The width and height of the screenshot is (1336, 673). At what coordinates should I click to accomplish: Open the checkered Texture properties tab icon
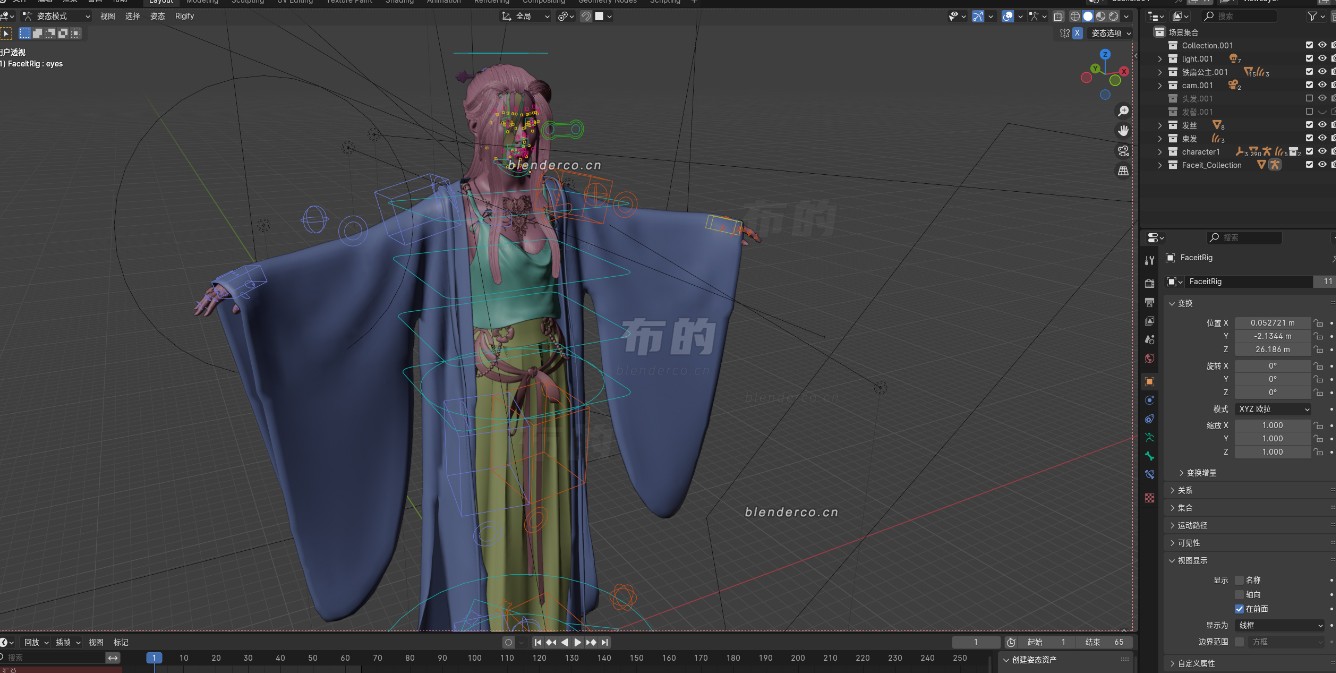[1150, 497]
